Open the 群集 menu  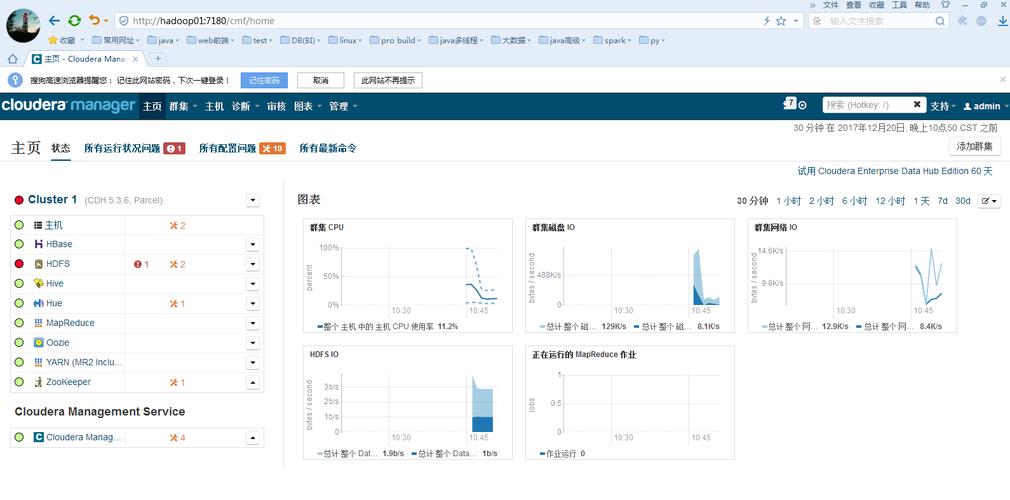[x=183, y=106]
